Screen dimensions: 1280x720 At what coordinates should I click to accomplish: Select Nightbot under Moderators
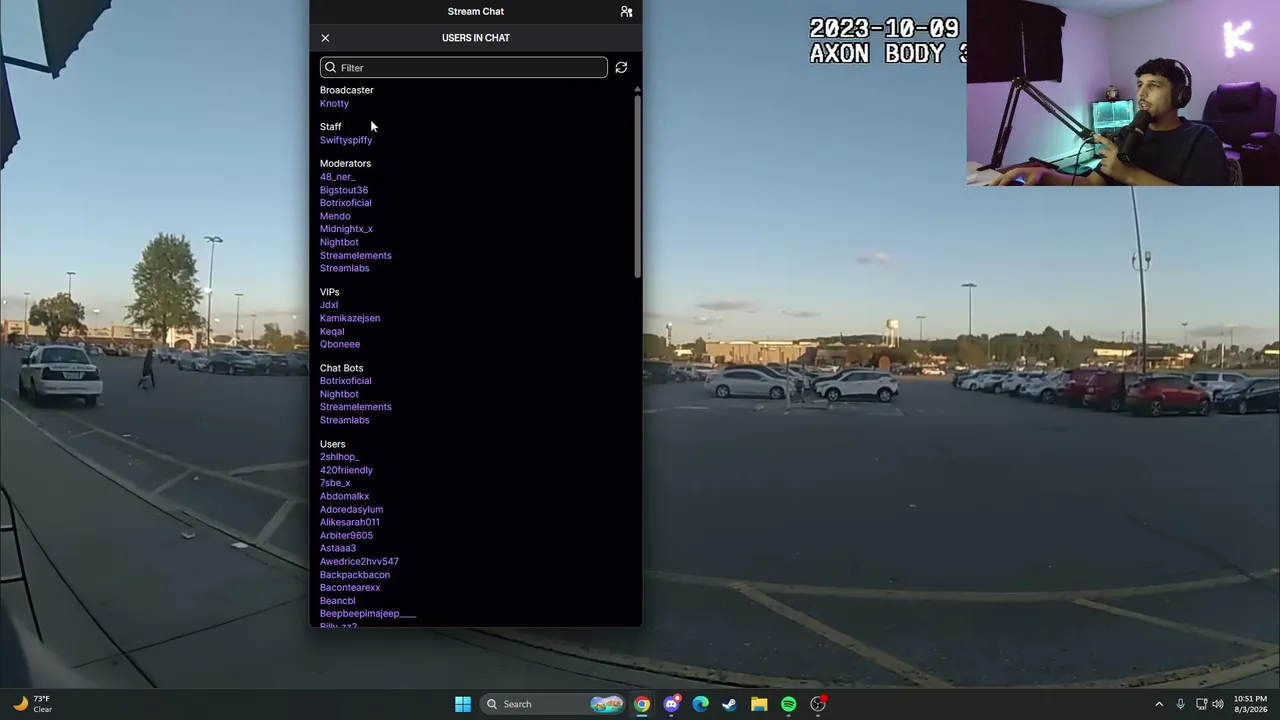click(x=339, y=242)
